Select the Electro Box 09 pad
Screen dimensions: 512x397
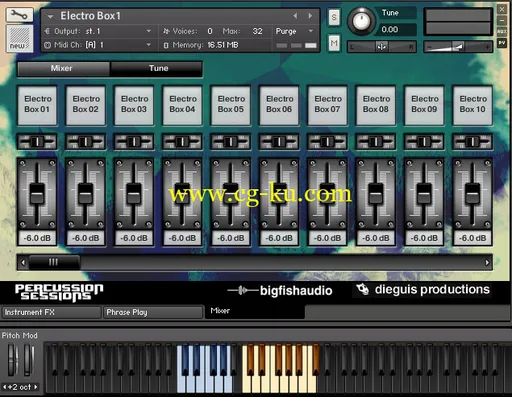pyautogui.click(x=424, y=105)
